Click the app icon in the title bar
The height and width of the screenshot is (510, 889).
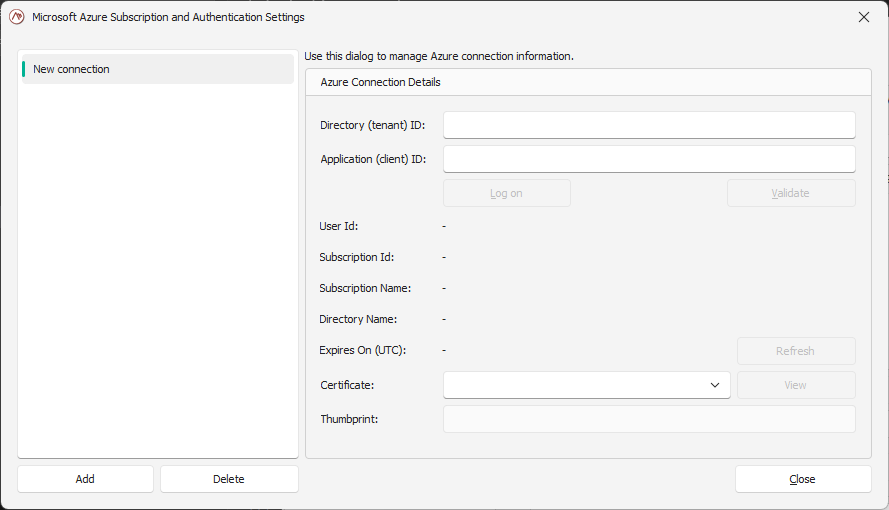[x=17, y=17]
